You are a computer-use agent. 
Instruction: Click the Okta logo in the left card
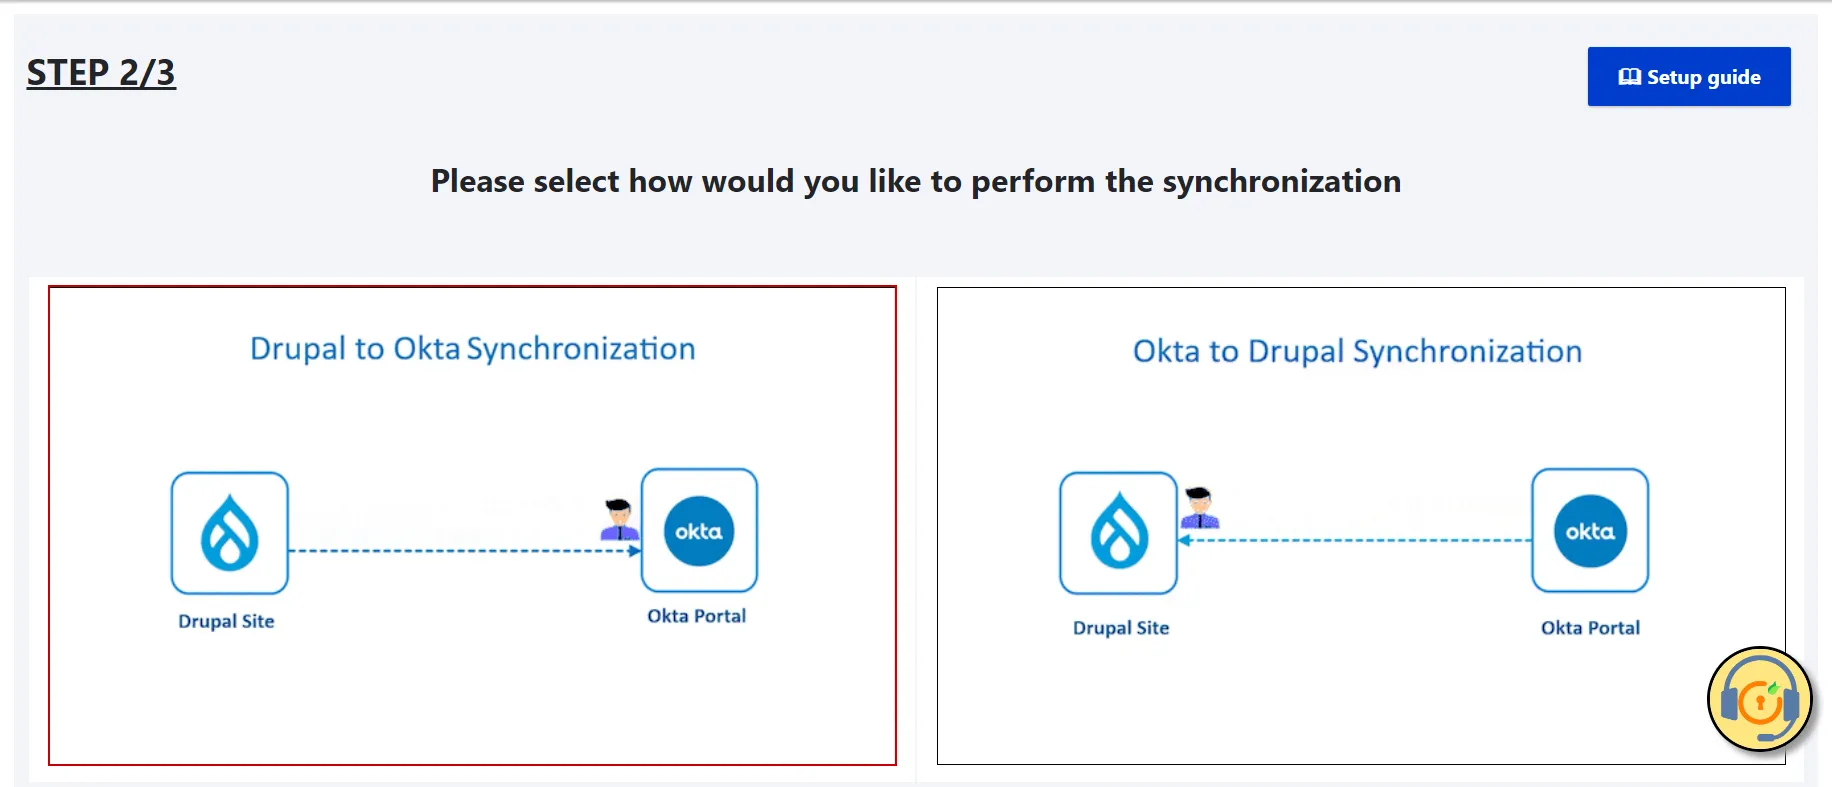pos(699,531)
